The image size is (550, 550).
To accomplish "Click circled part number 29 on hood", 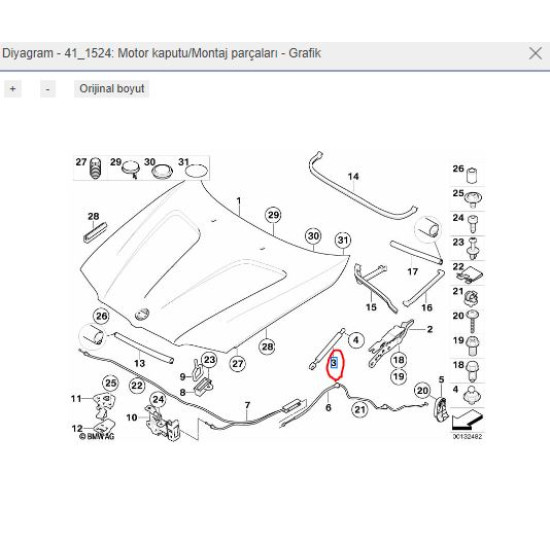I will (x=274, y=215).
